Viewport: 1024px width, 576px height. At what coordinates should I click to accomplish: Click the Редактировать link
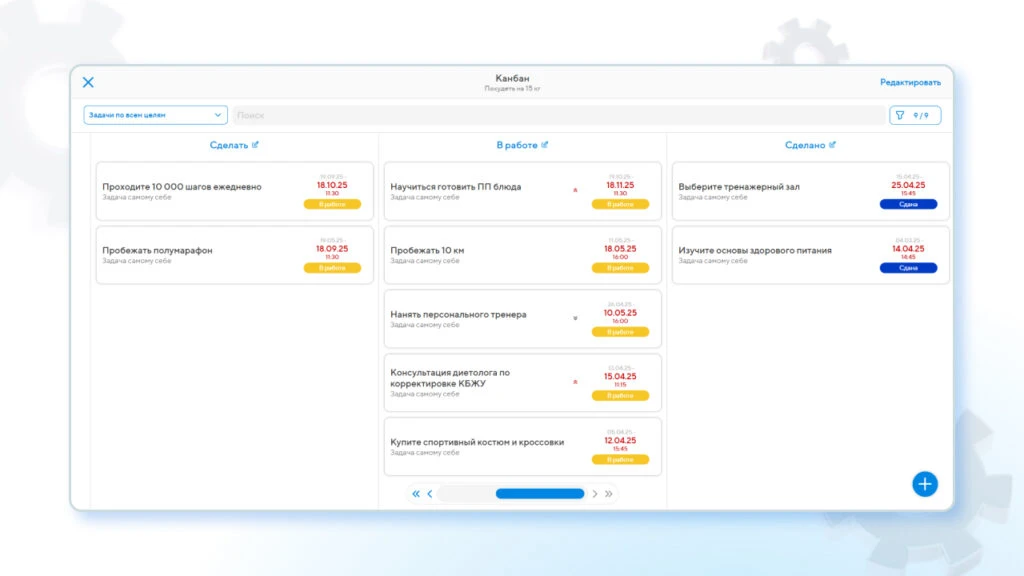(x=910, y=82)
